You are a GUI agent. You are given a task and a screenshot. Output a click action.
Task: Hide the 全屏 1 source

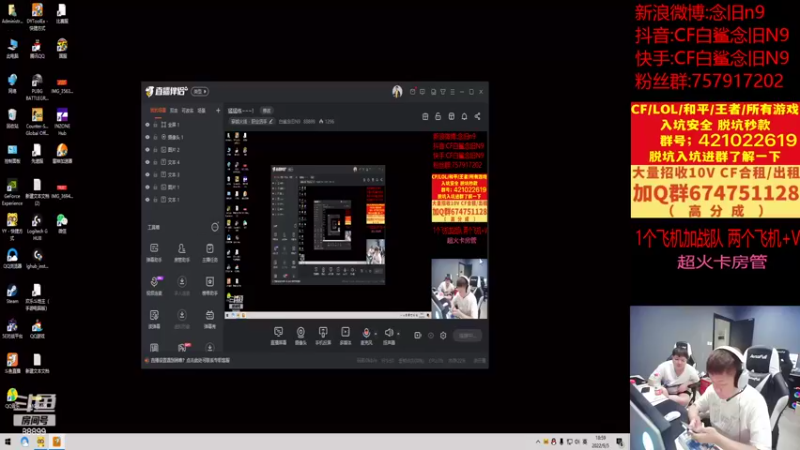[x=147, y=124]
